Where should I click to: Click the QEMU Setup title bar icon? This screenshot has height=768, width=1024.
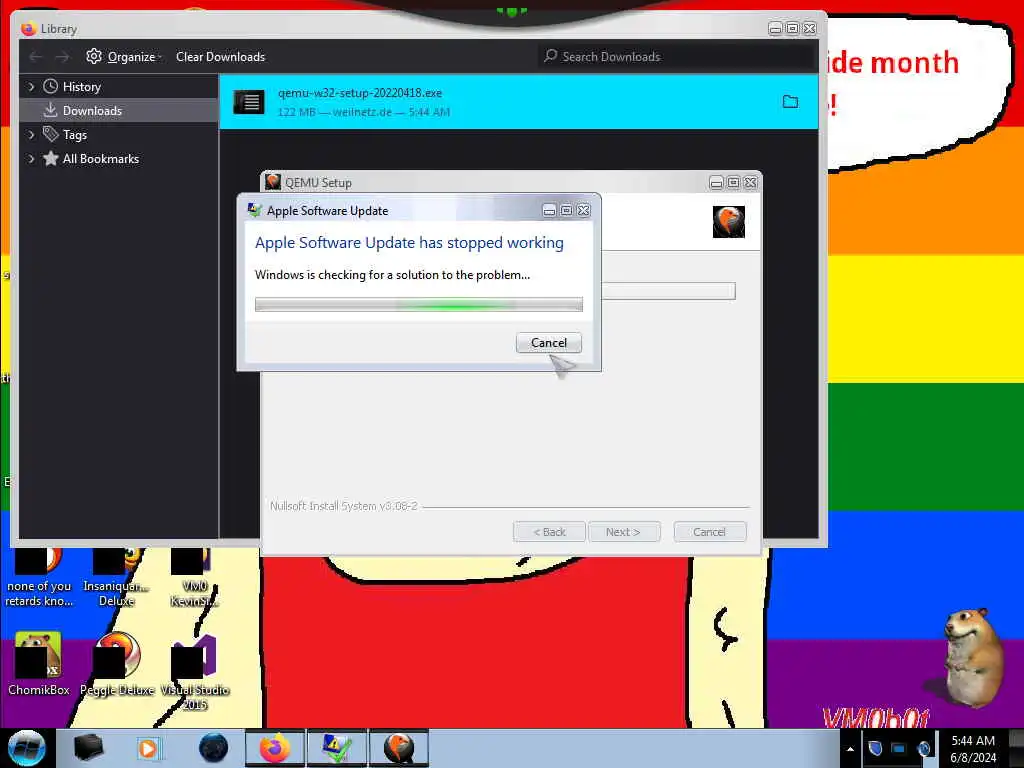[x=273, y=182]
